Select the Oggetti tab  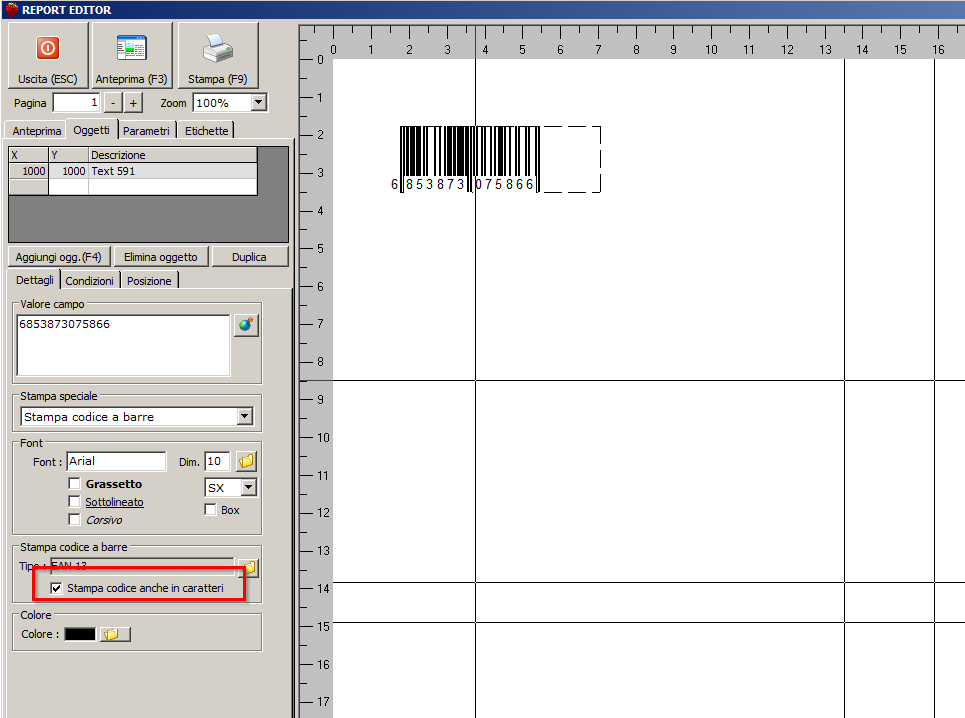pyautogui.click(x=91, y=130)
